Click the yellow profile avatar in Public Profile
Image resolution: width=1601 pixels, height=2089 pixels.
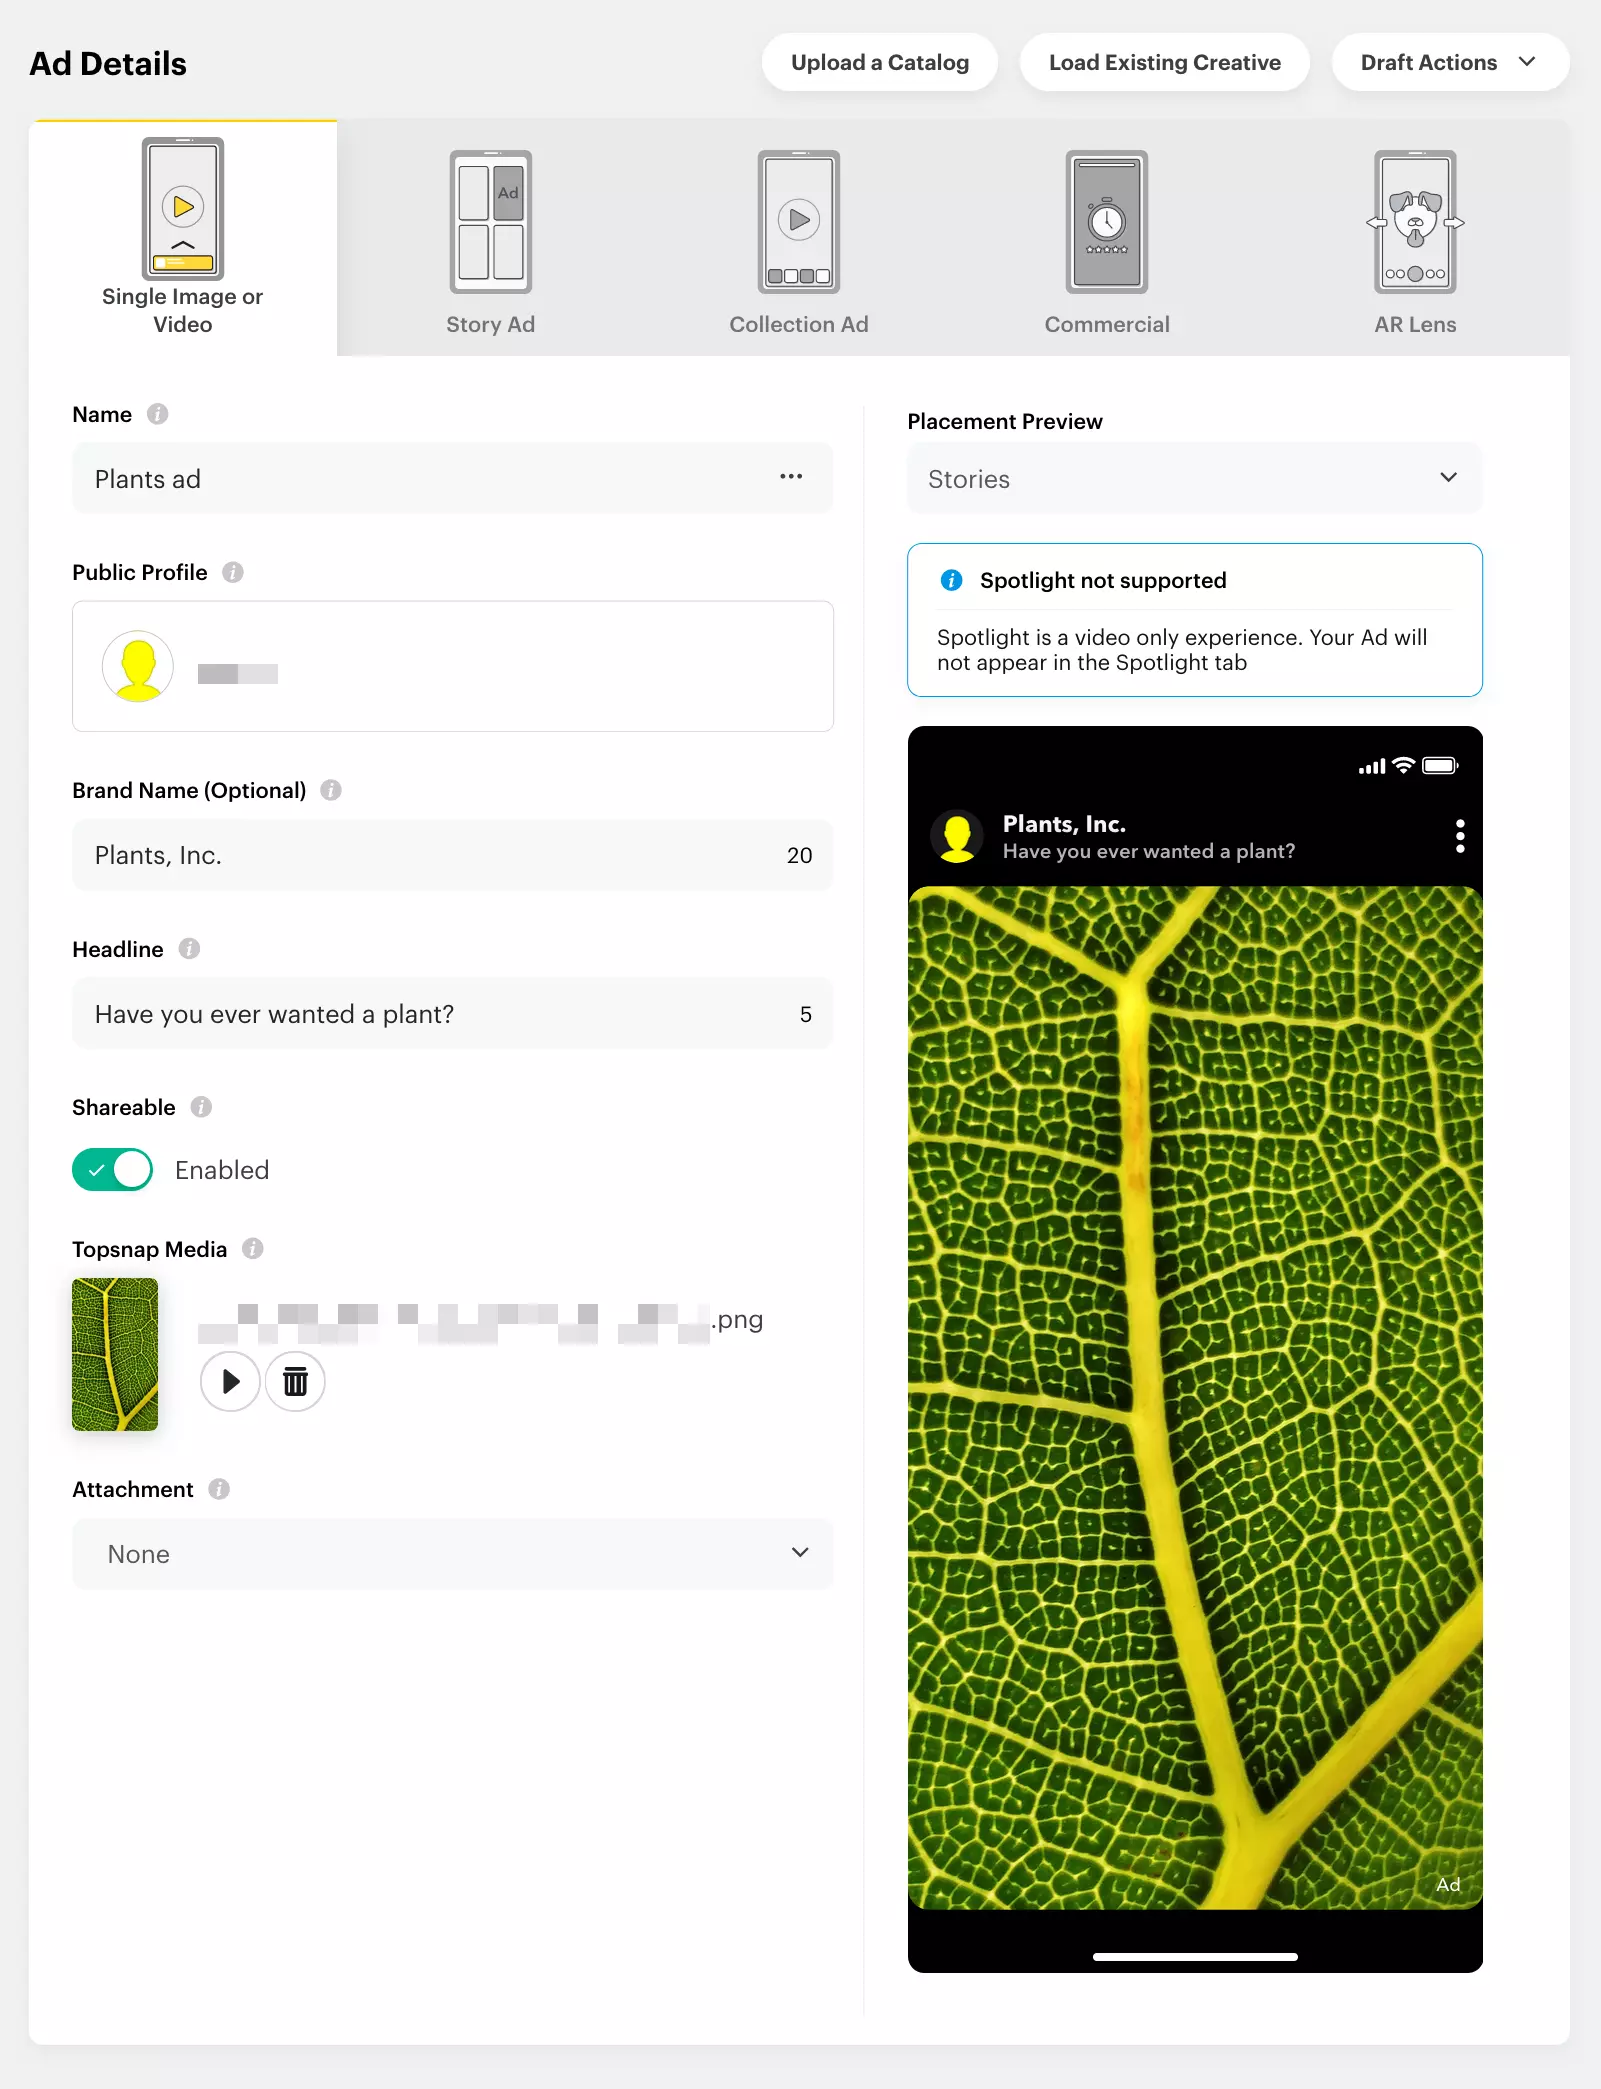pos(138,666)
